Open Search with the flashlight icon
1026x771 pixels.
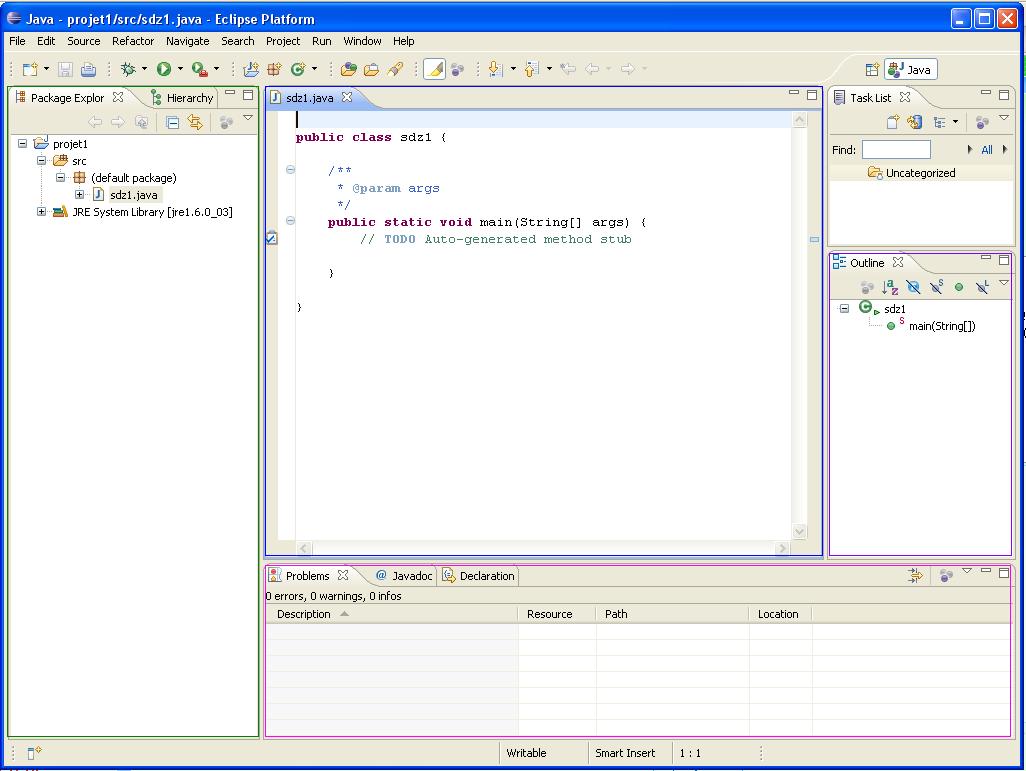click(x=395, y=69)
